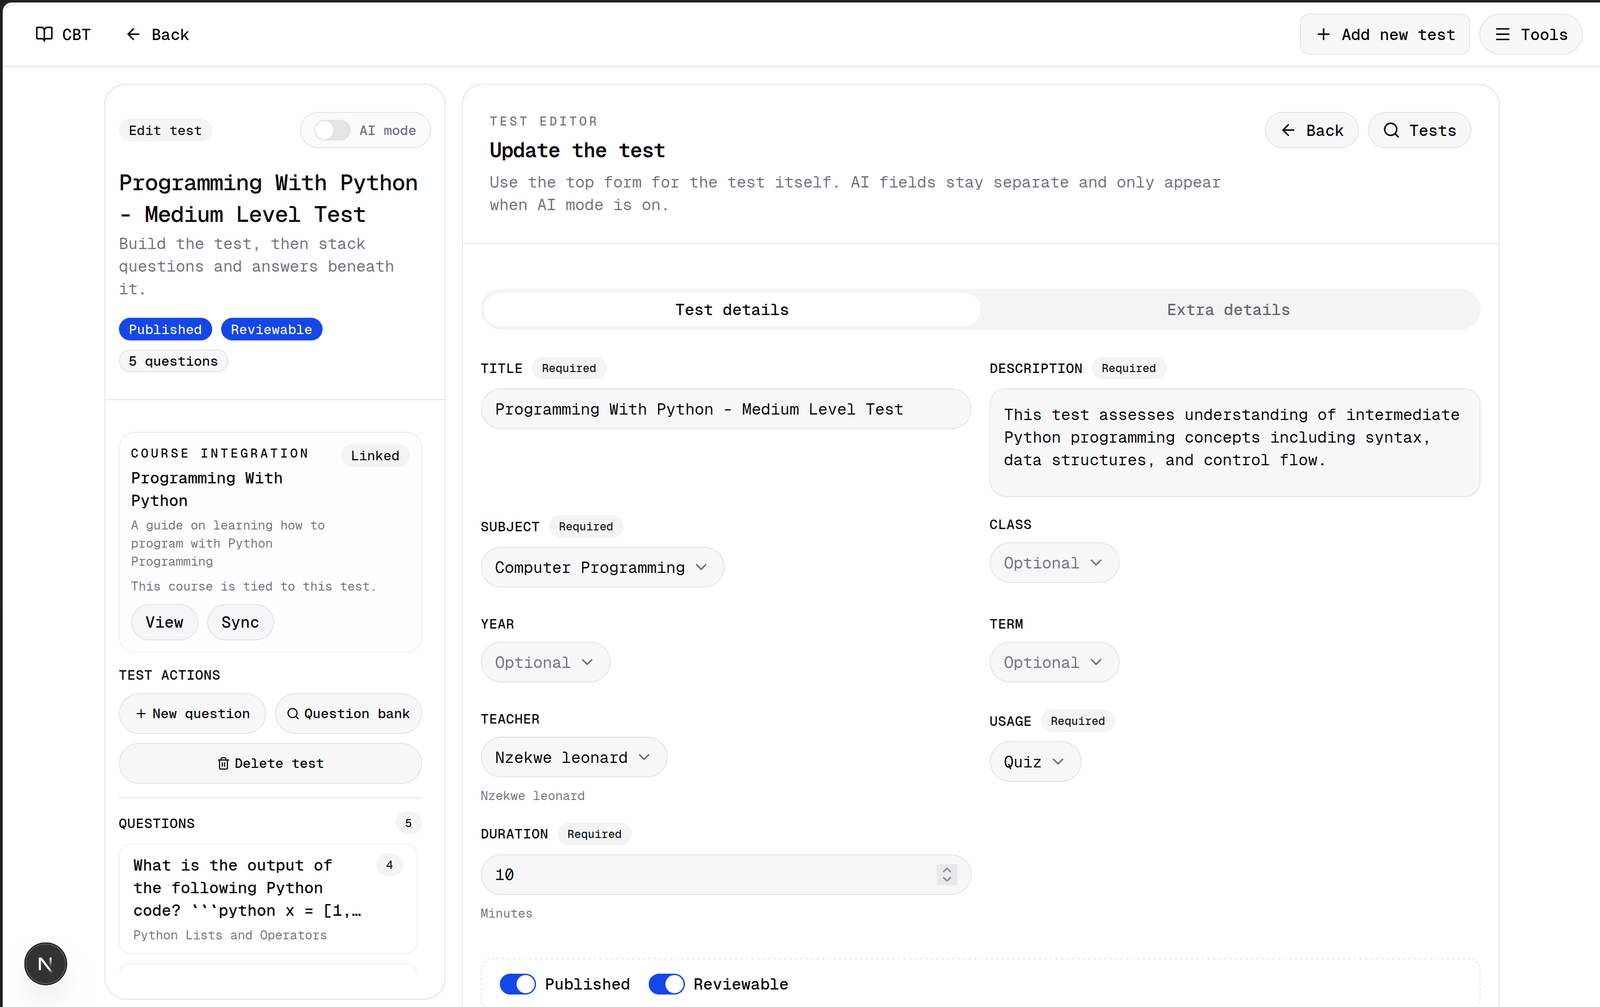The image size is (1600, 1007).
Task: Open the Computer Programming subject dropdown
Action: 602,567
